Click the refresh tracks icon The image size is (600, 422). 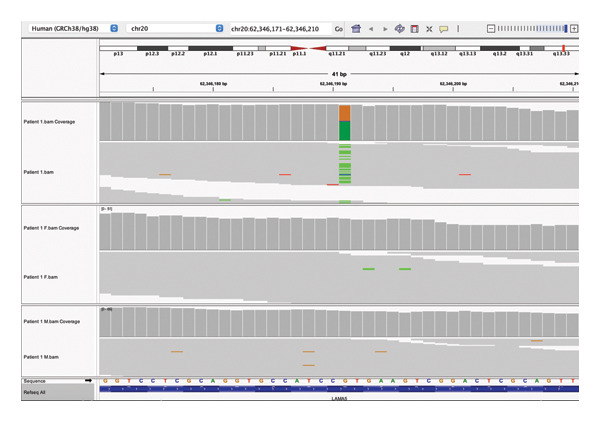[x=399, y=29]
